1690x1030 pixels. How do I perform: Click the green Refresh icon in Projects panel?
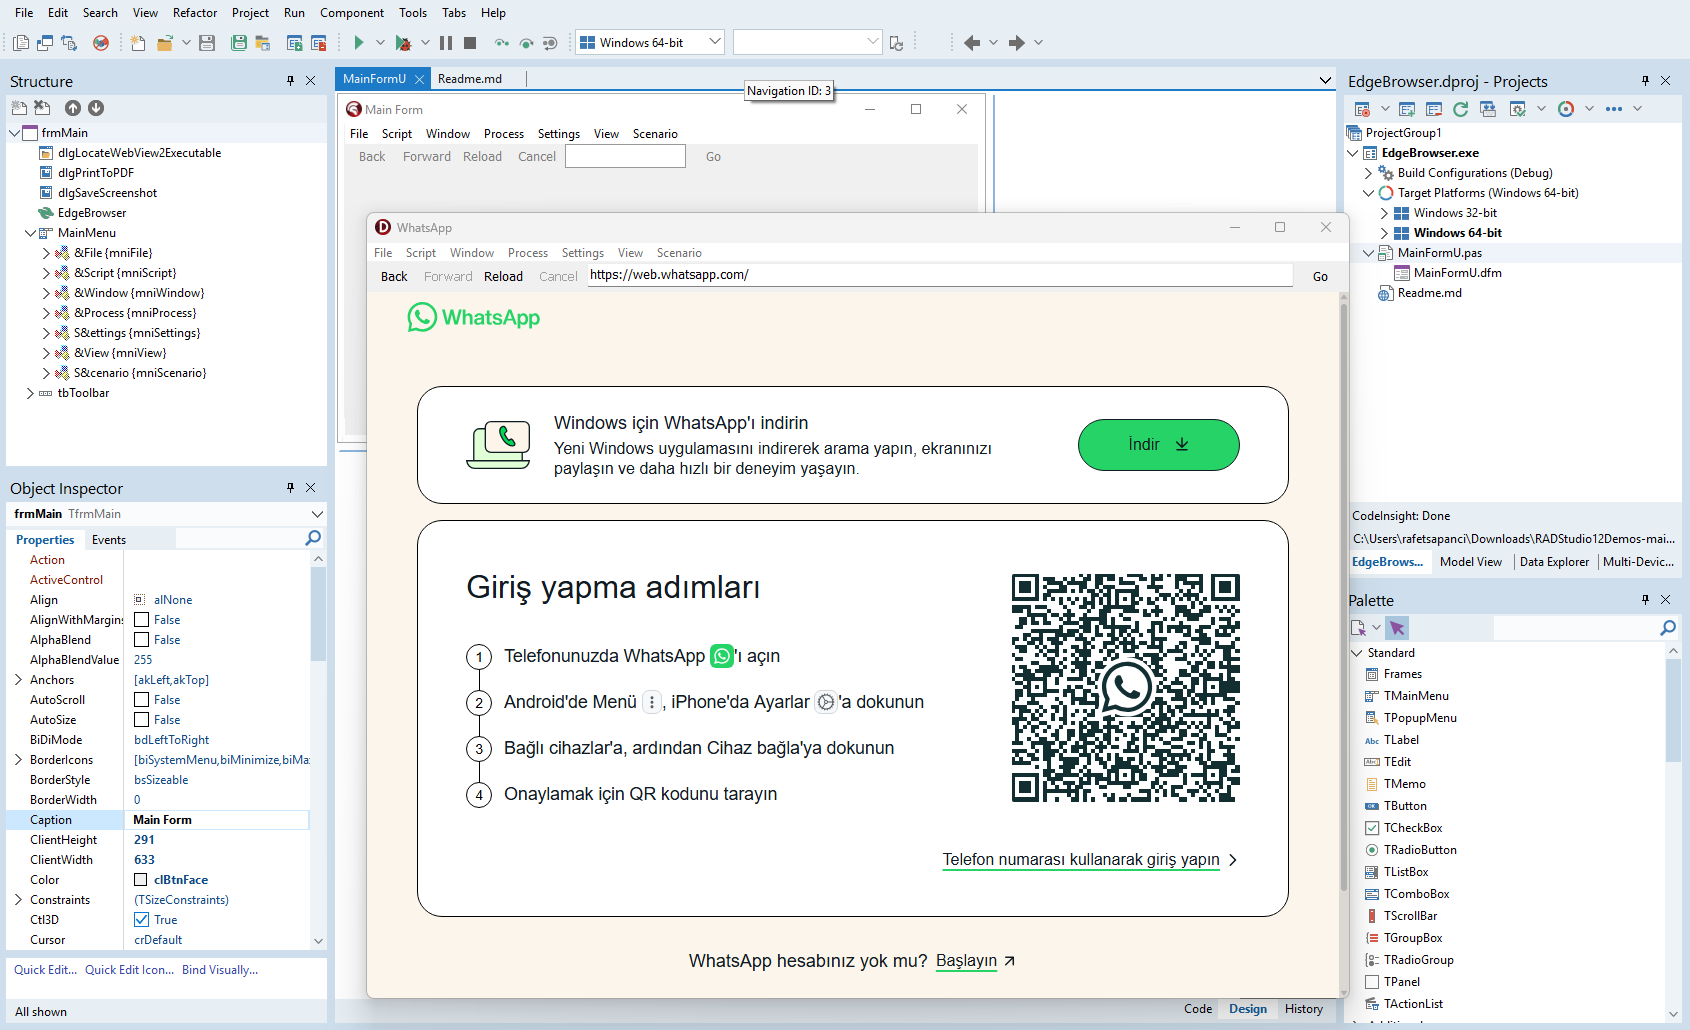(1461, 109)
